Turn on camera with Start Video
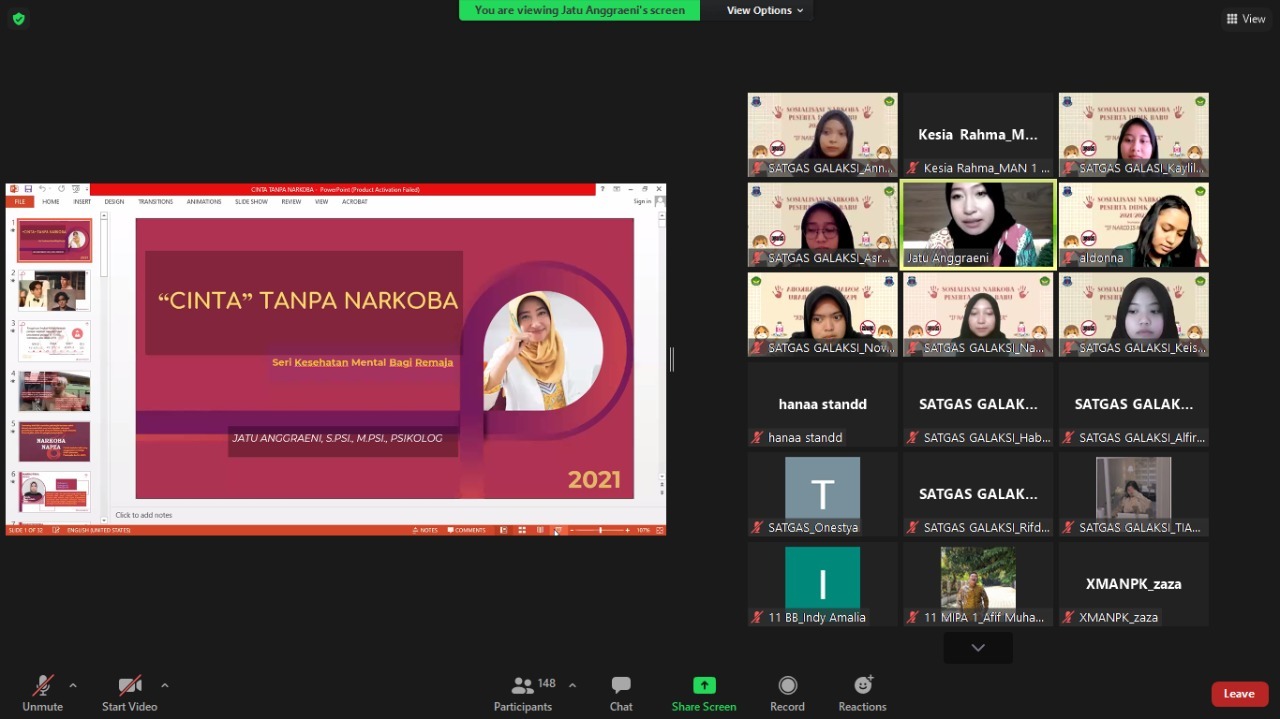The width and height of the screenshot is (1280, 719). (129, 686)
